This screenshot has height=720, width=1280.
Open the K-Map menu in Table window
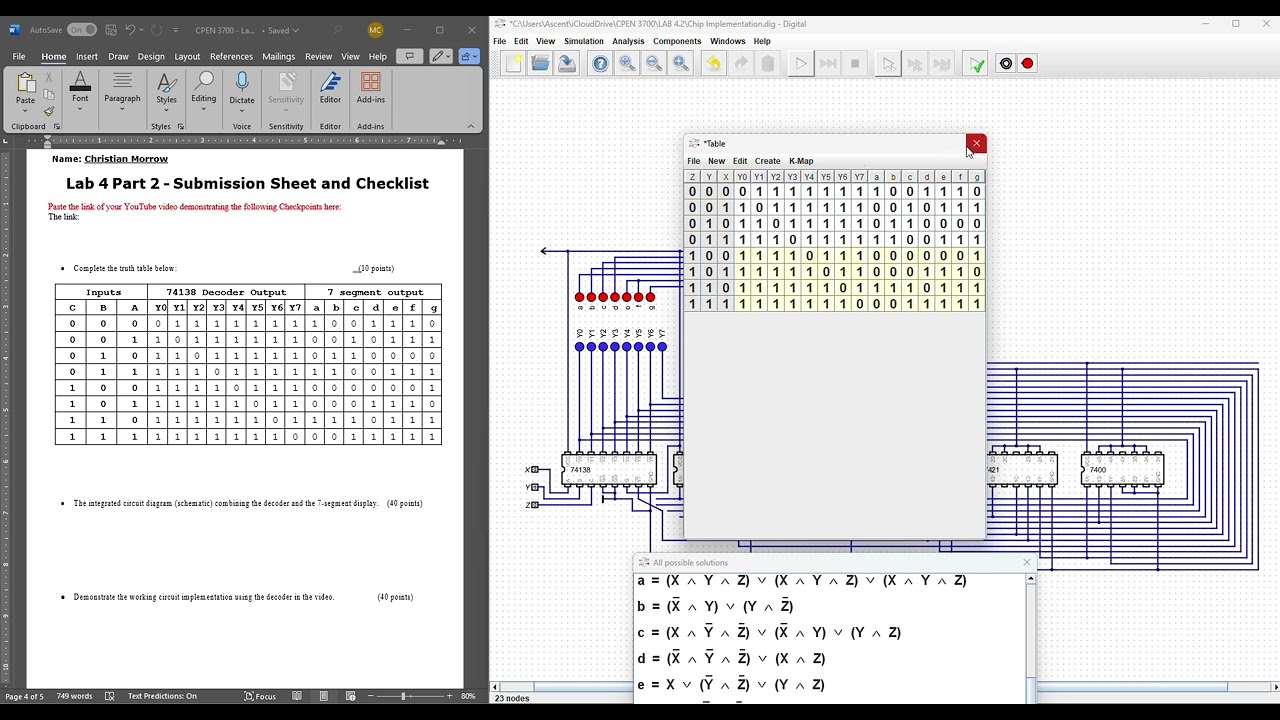pyautogui.click(x=801, y=161)
